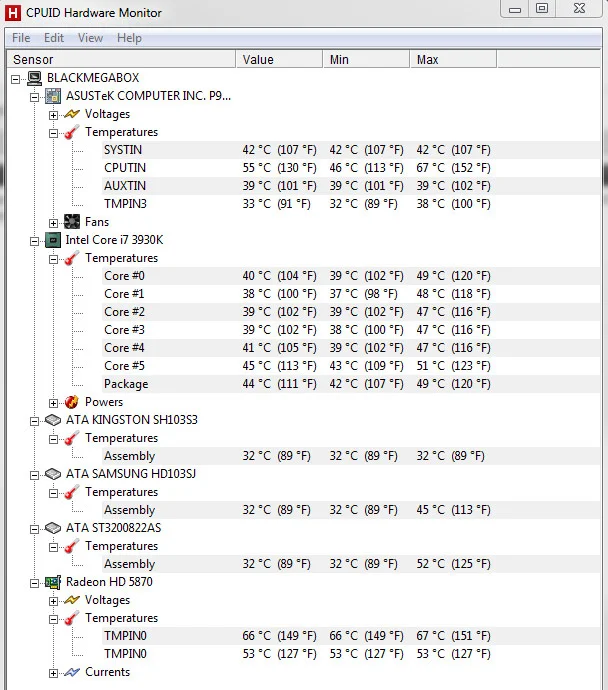Click the Powers flame icon
Image resolution: width=608 pixels, height=690 pixels.
(72, 402)
